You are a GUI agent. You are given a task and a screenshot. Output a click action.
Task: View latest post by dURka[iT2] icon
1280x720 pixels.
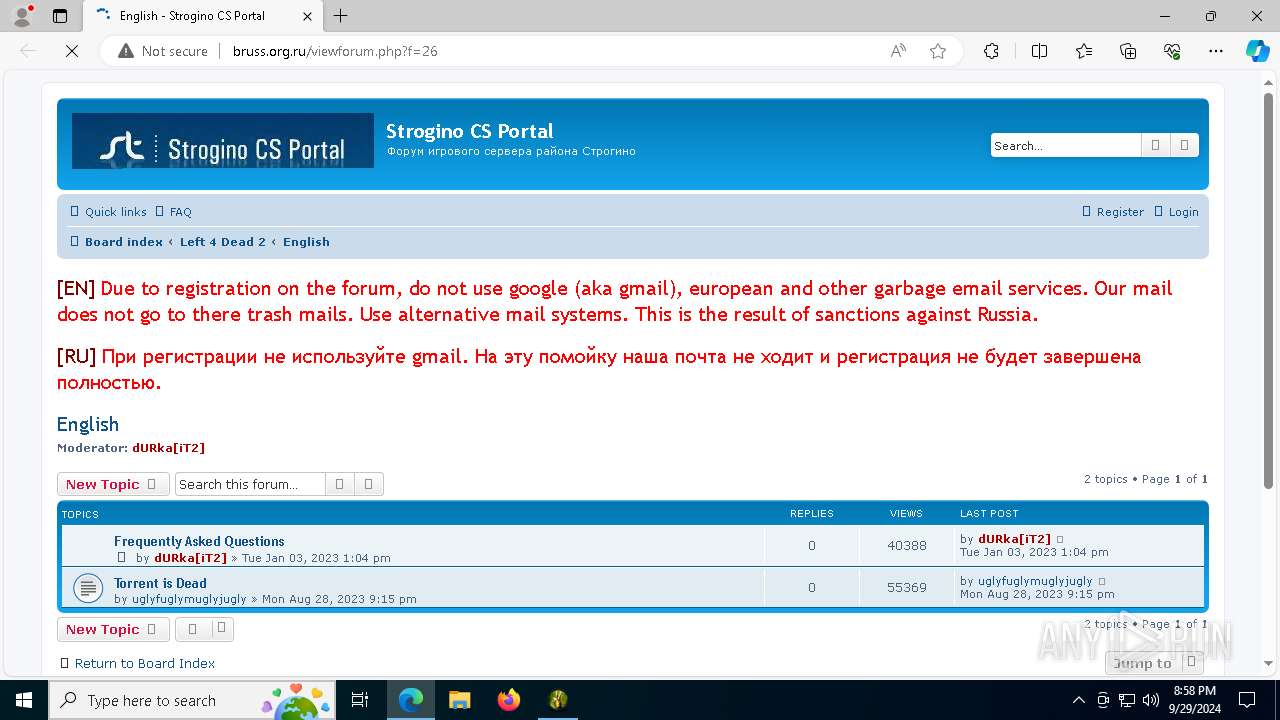pyautogui.click(x=1060, y=539)
